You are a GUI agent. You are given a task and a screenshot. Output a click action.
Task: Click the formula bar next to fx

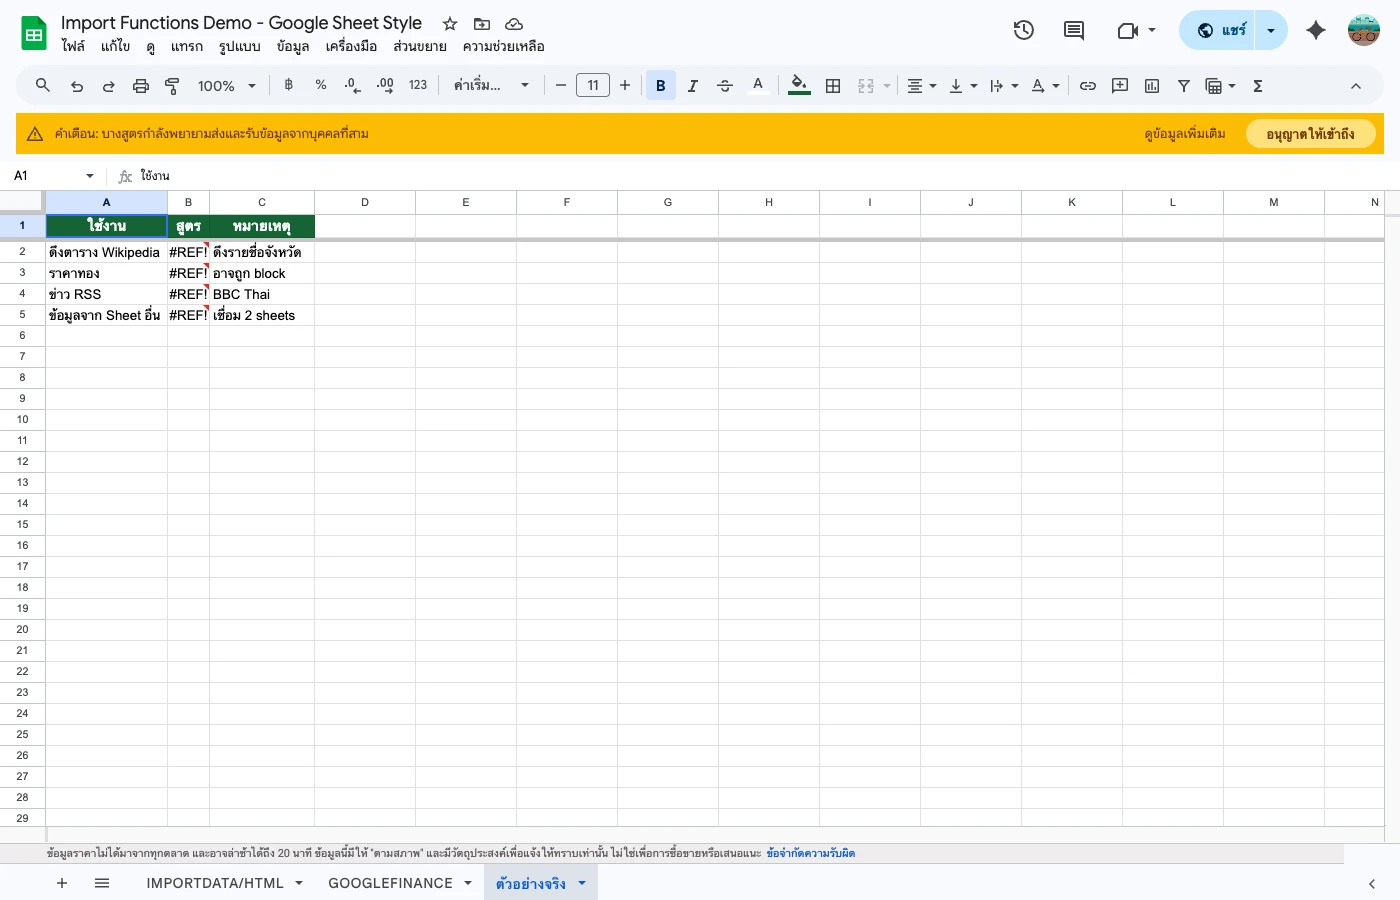[300, 176]
